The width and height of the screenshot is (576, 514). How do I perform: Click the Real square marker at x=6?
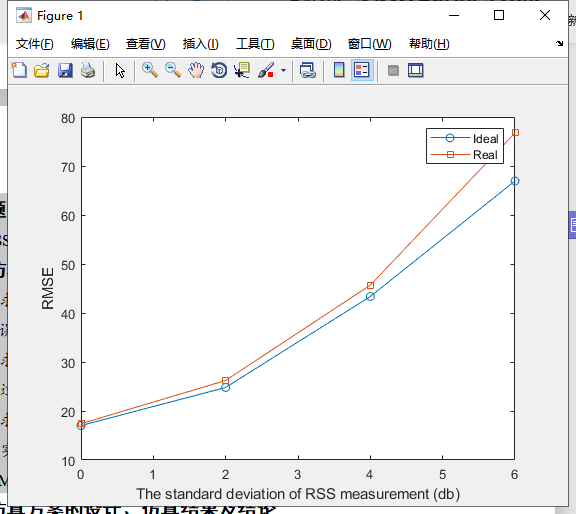(x=515, y=132)
